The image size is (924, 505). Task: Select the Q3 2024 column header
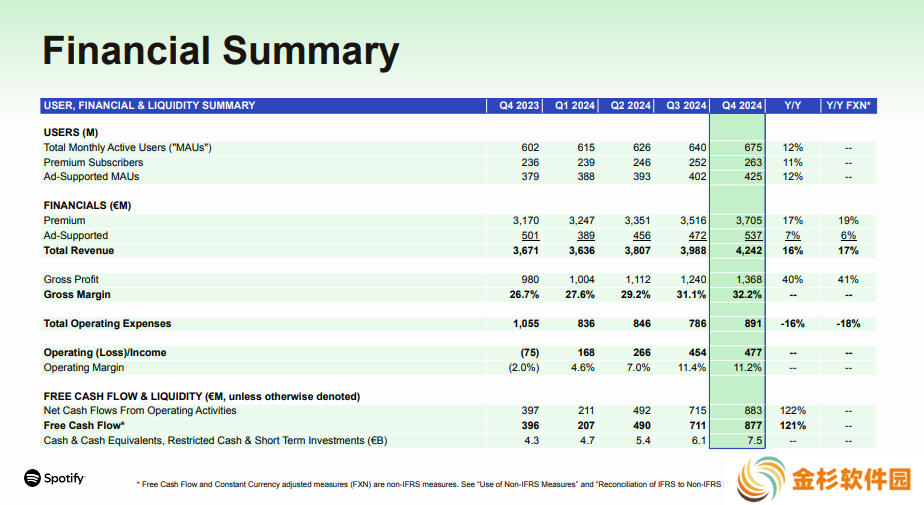pyautogui.click(x=686, y=105)
